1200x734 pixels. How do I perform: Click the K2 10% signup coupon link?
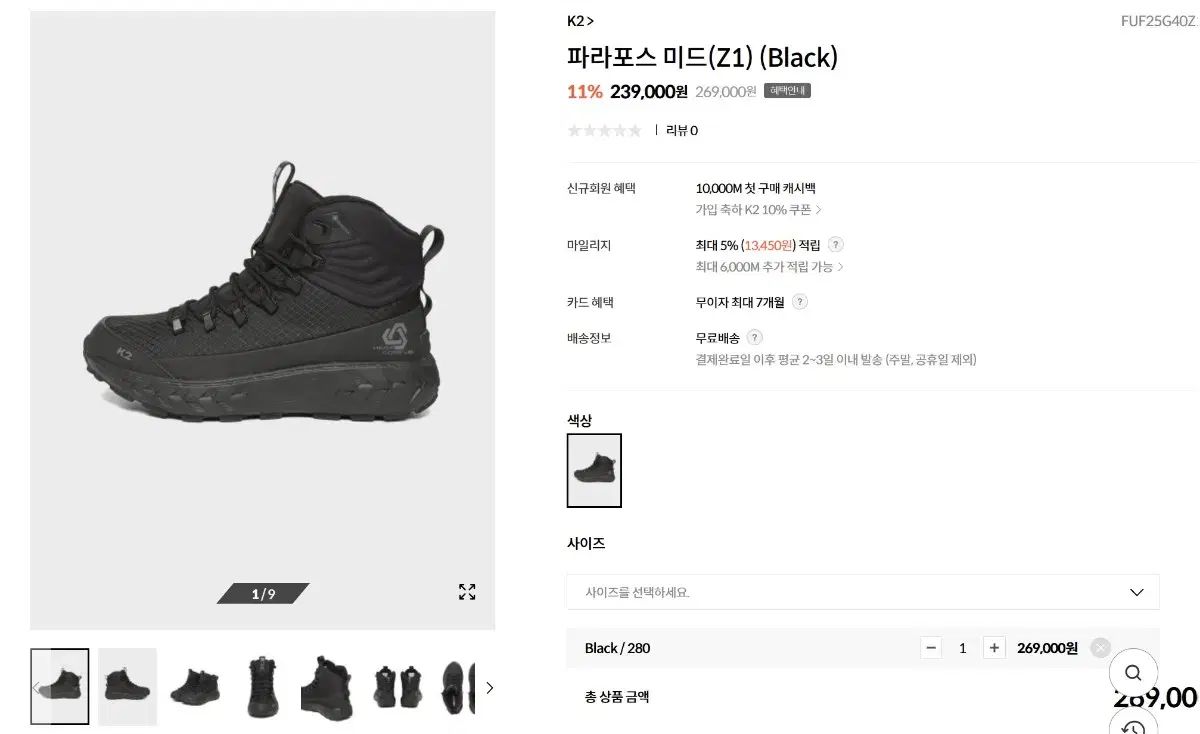point(758,210)
